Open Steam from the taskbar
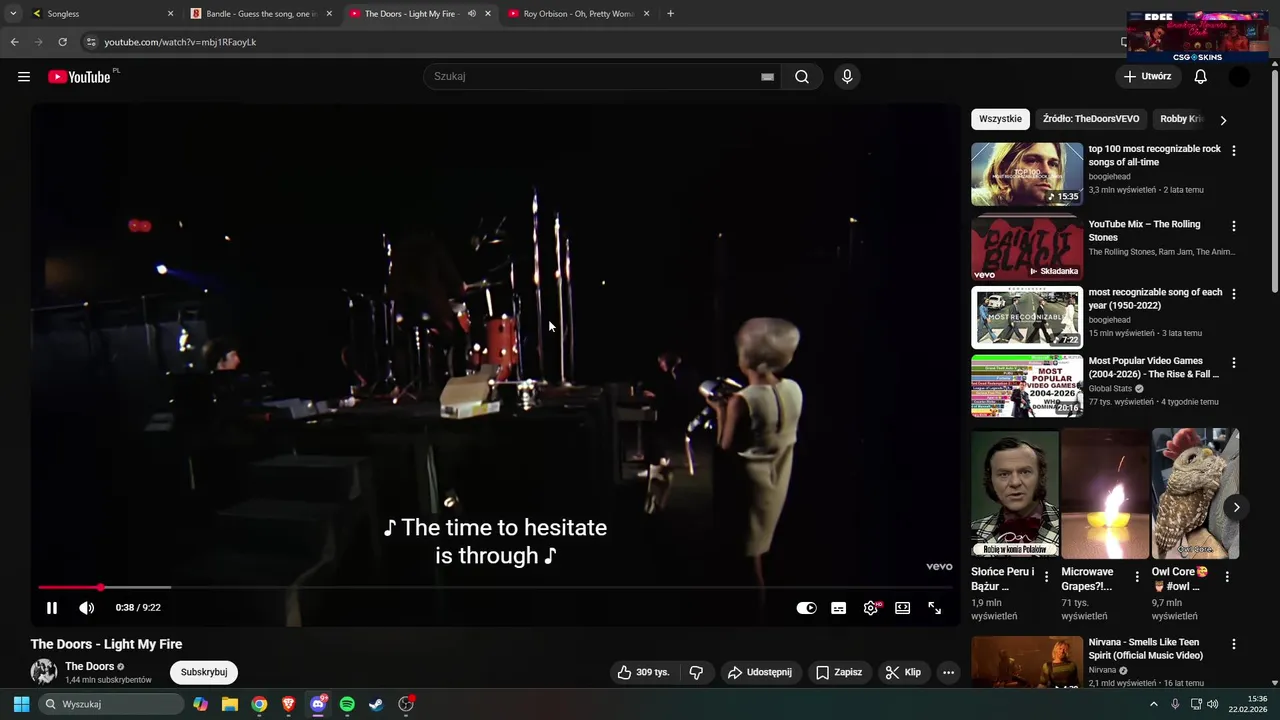This screenshot has width=1280, height=720. tap(376, 704)
